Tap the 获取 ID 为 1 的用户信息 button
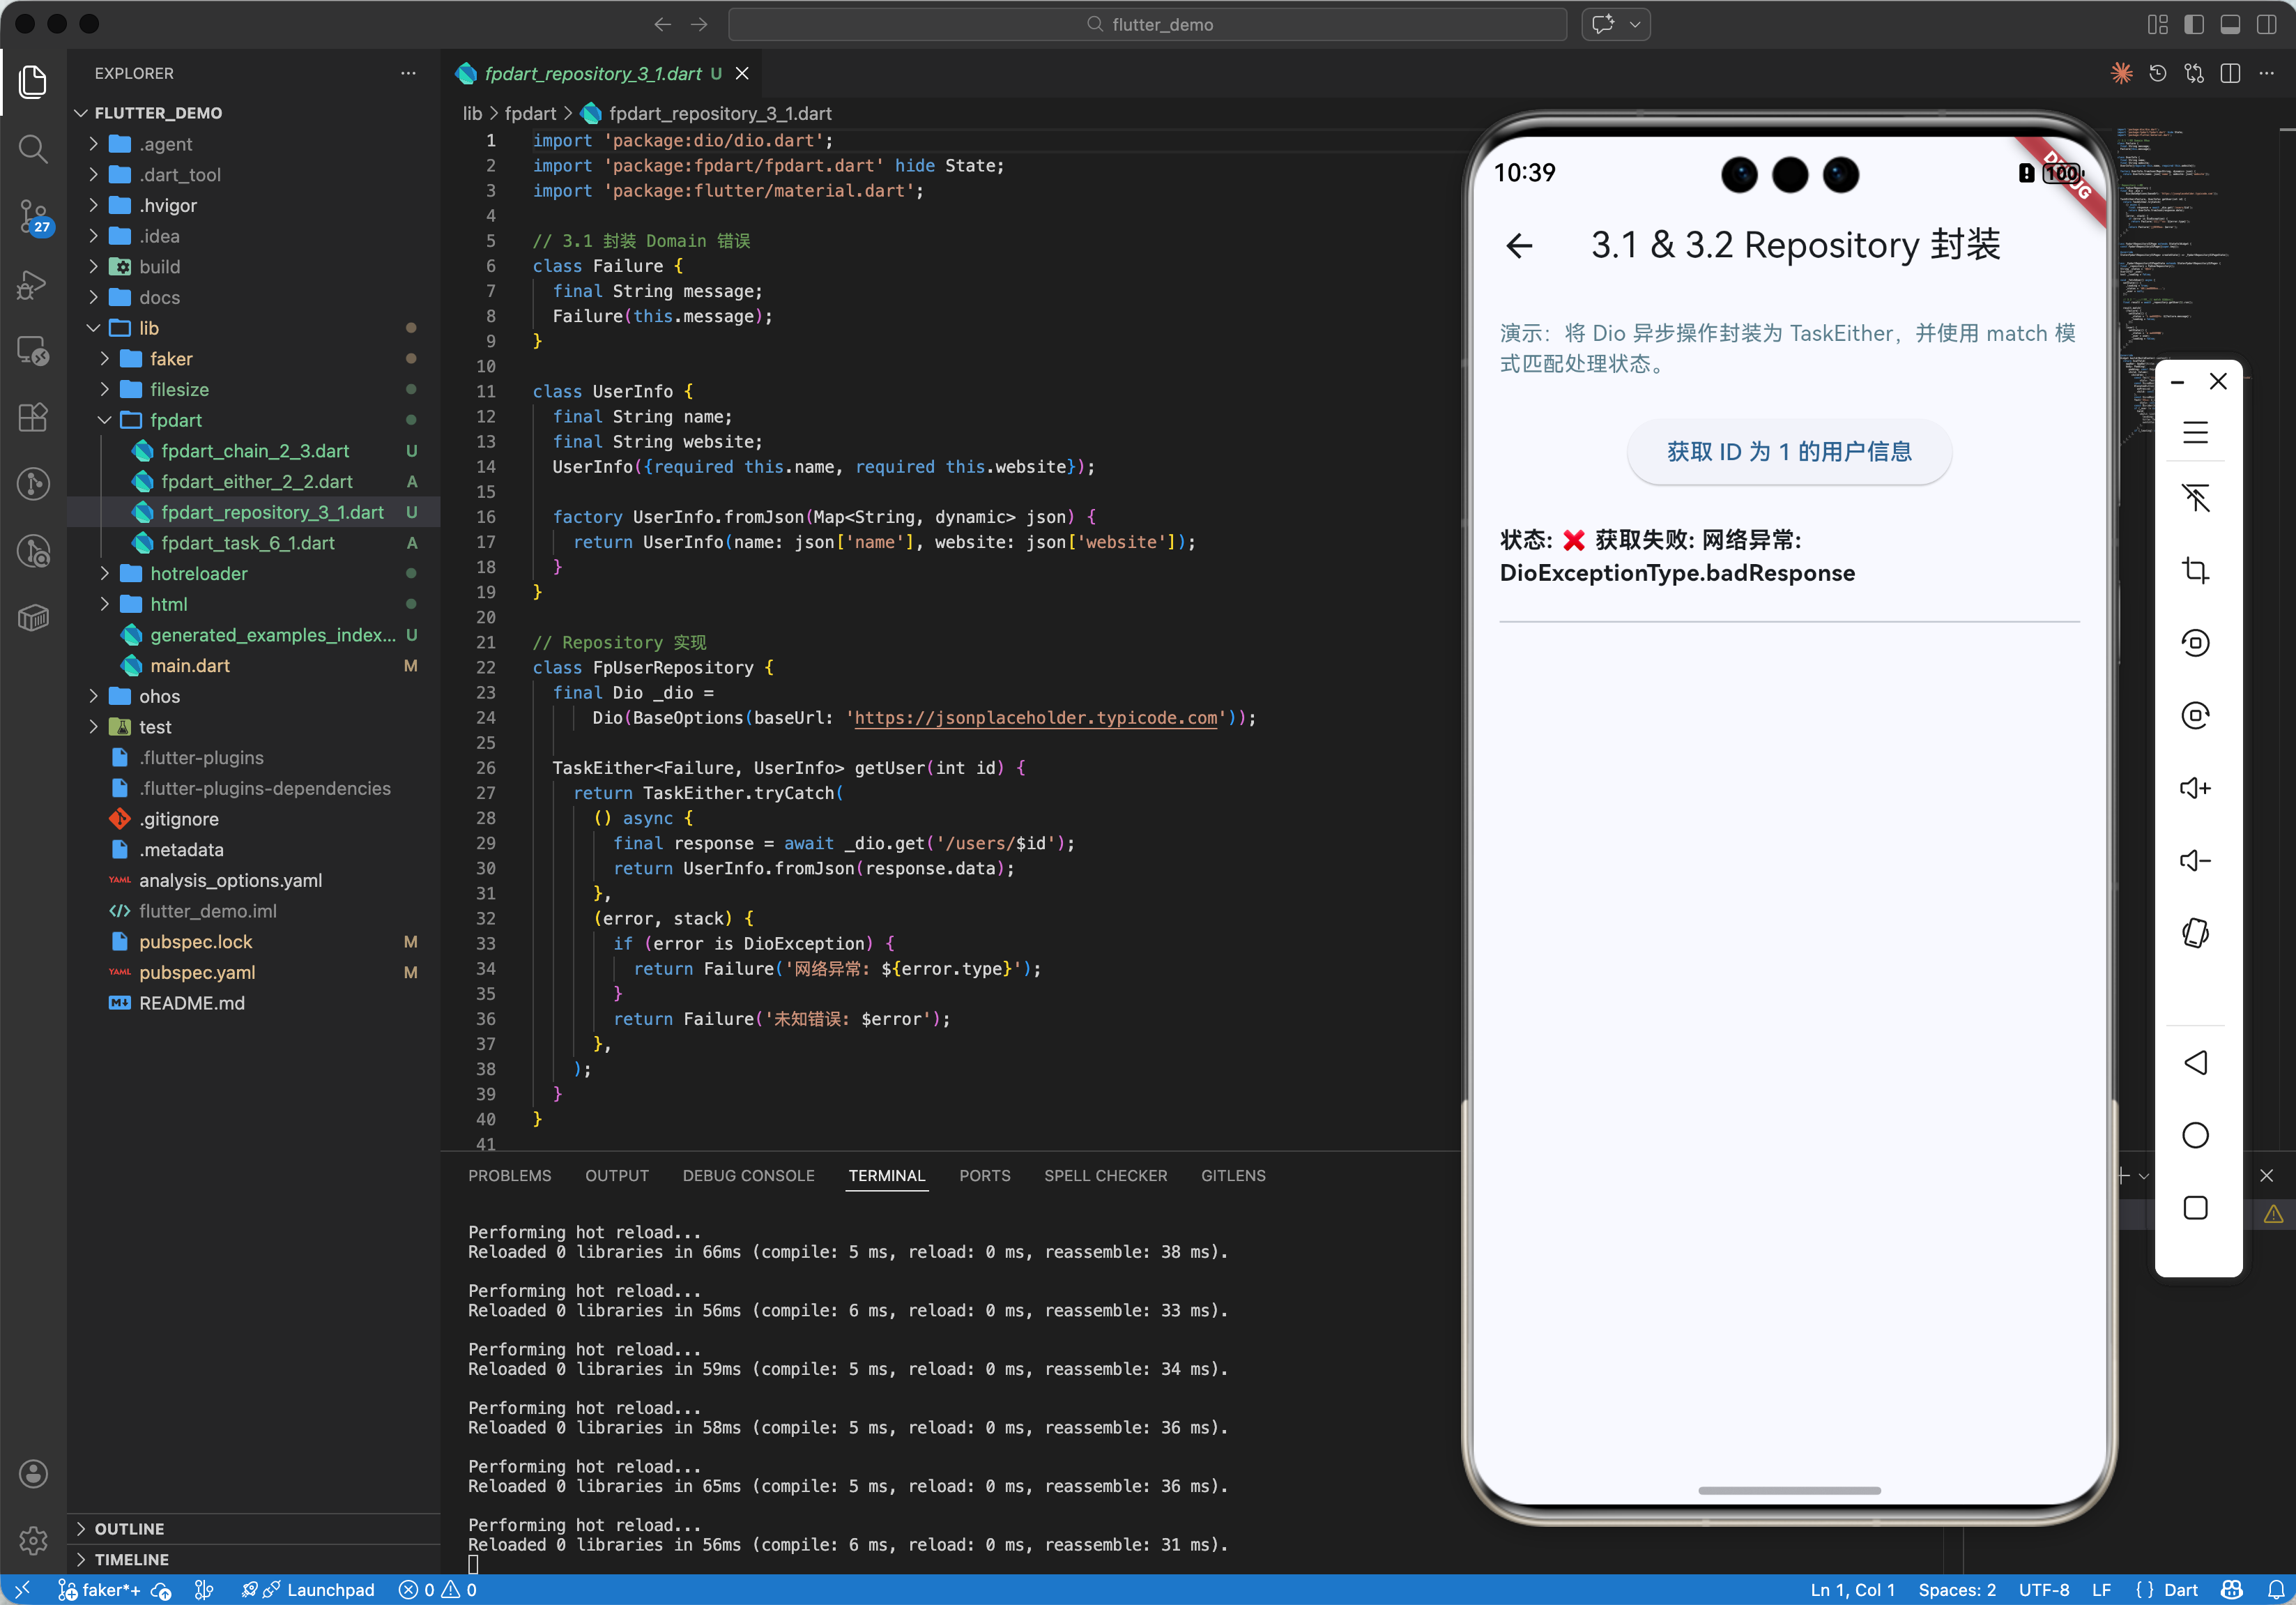Screen dimensions: 2296x1605 tap(1789, 452)
